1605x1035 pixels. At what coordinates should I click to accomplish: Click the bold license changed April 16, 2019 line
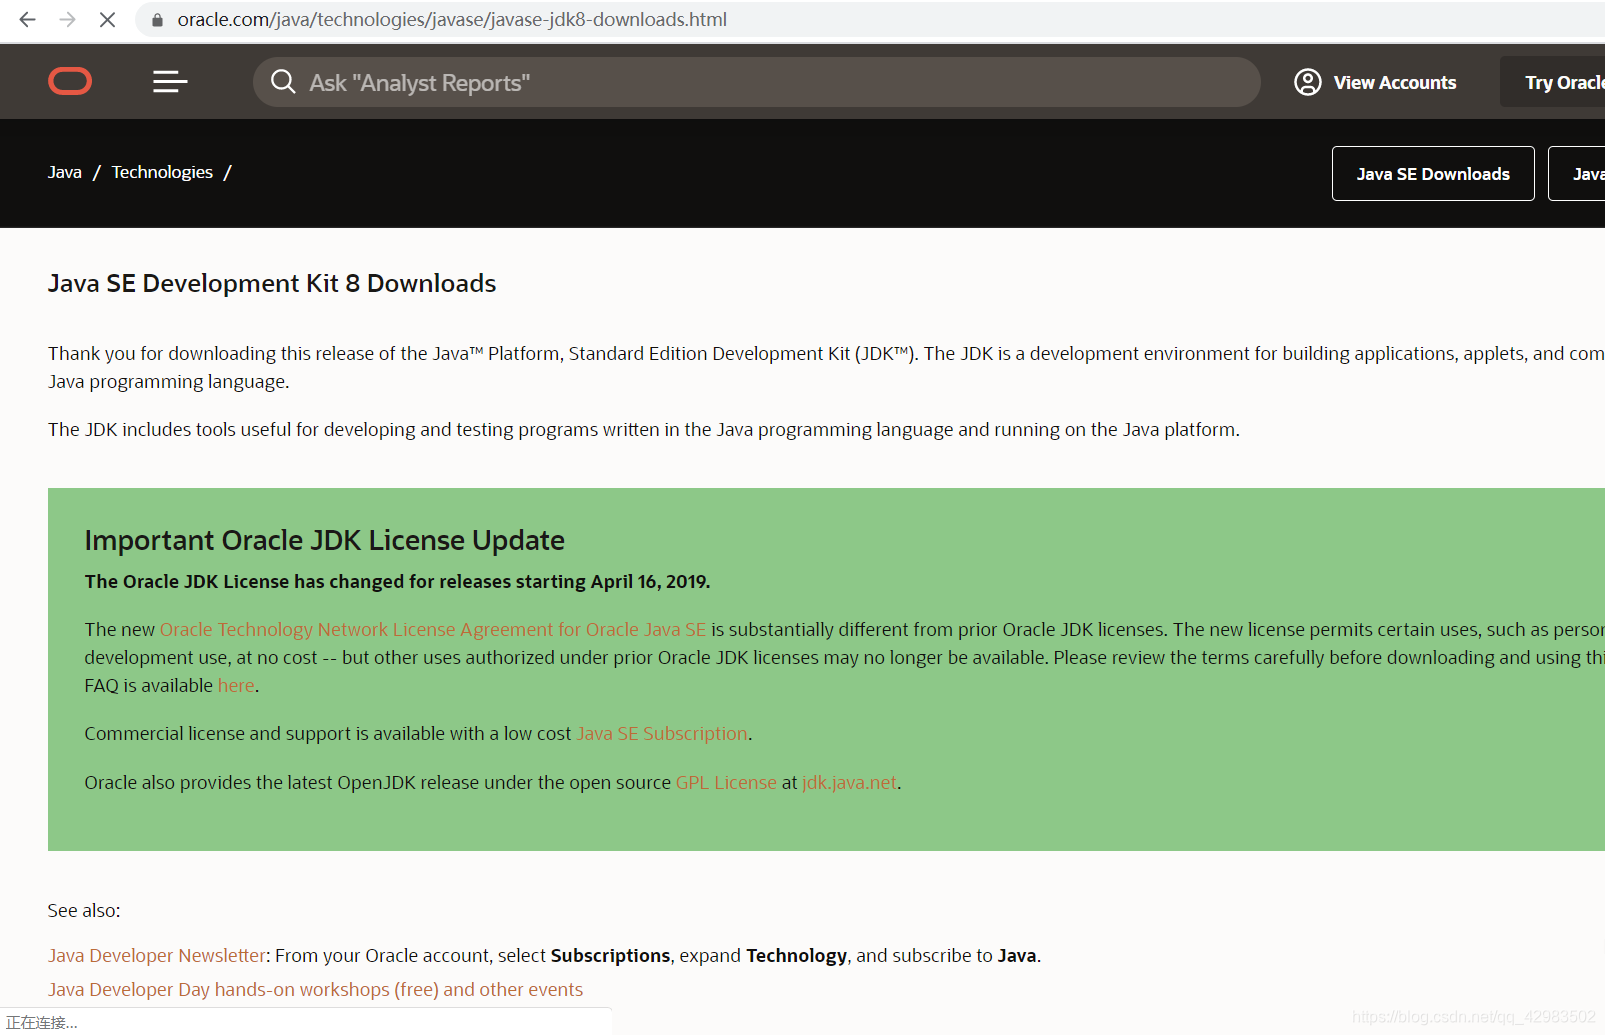(397, 582)
